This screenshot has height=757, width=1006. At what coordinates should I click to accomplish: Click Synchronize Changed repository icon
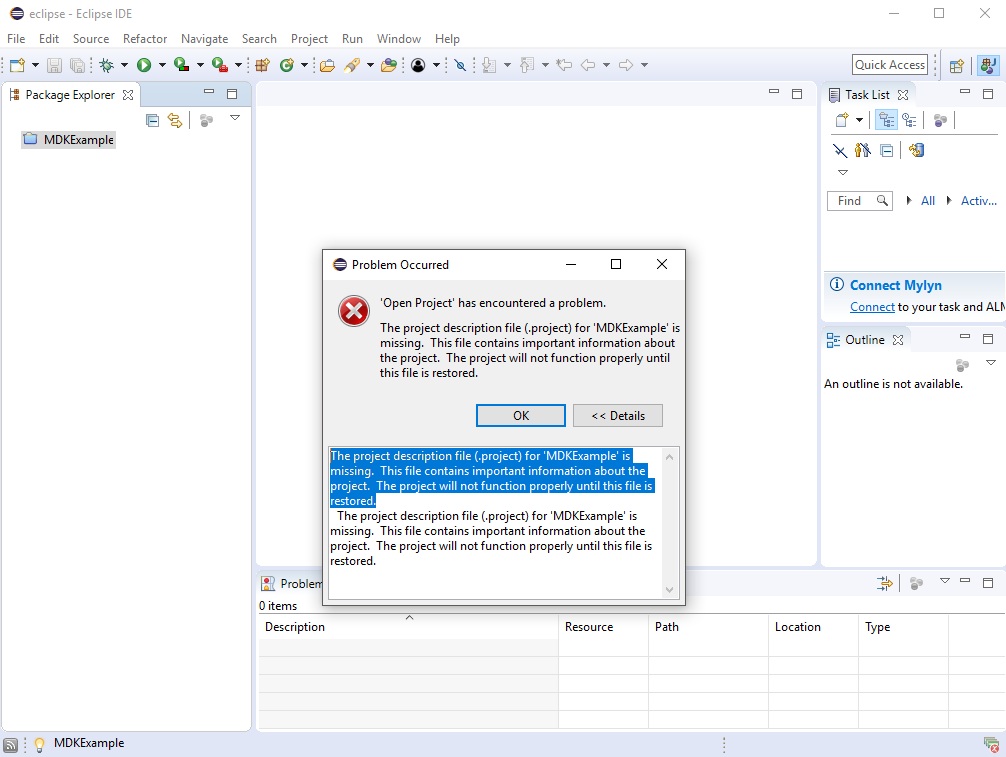pyautogui.click(x=917, y=150)
